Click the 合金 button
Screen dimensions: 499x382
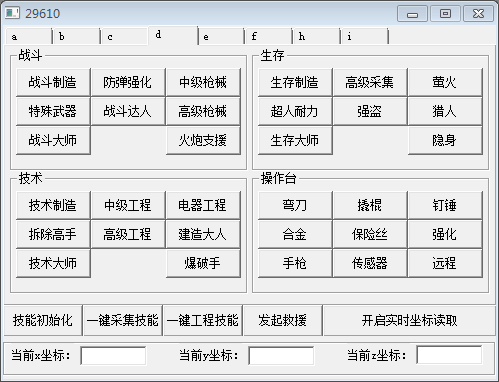[x=295, y=234]
